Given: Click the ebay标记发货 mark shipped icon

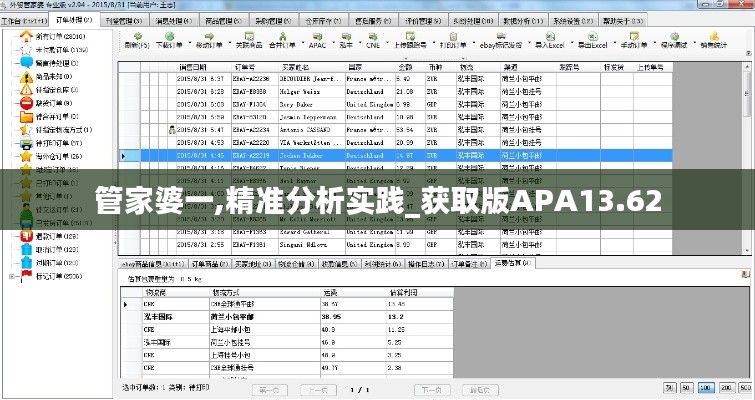Looking at the screenshot, I should [501, 37].
